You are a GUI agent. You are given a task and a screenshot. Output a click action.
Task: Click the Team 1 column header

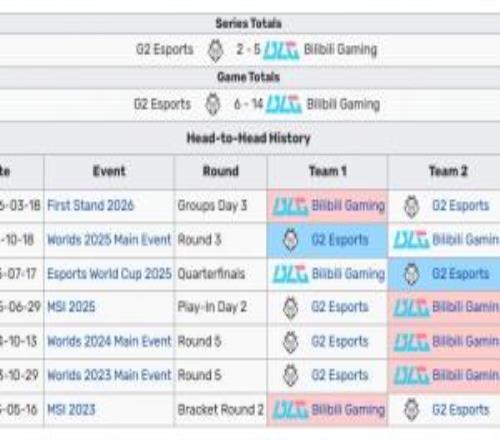[x=328, y=171]
